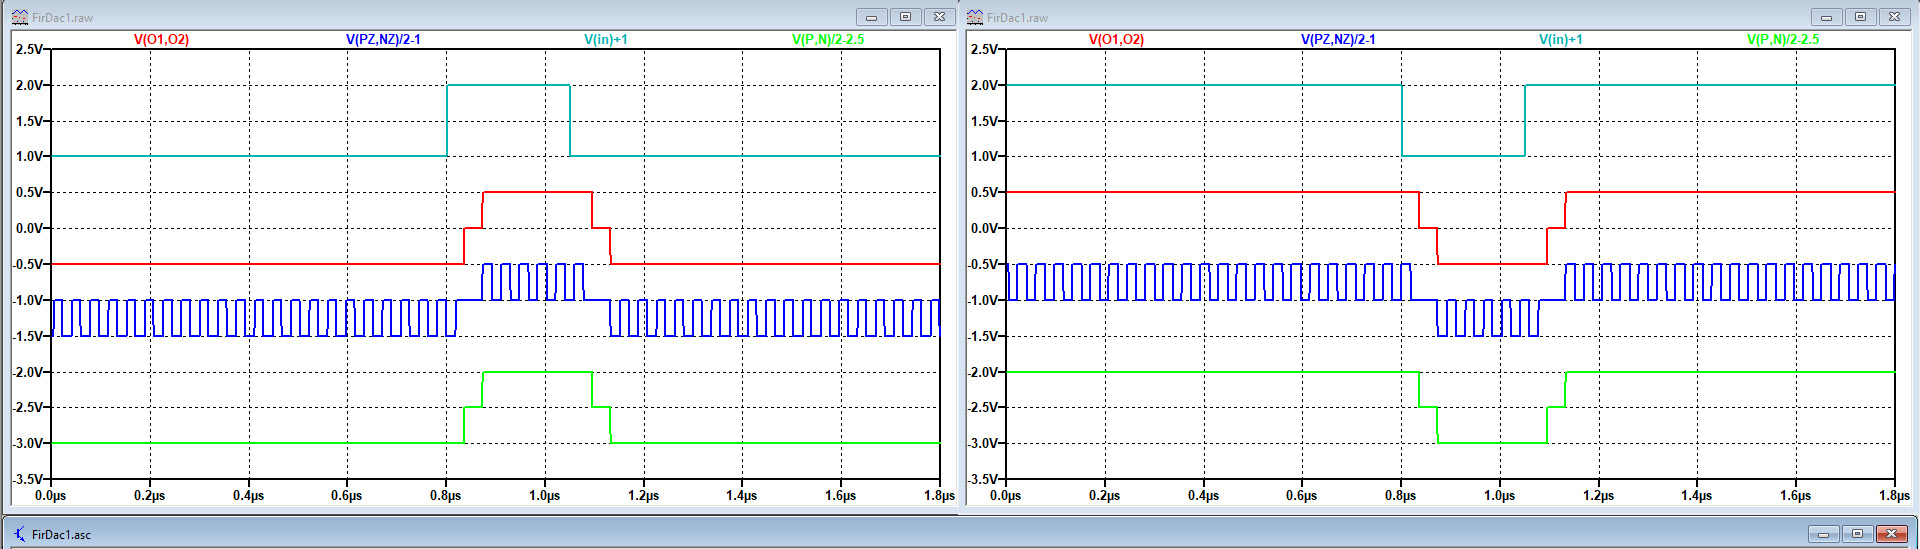Maximize the right FirDac1.raw window
1920x549 pixels.
pos(1860,17)
